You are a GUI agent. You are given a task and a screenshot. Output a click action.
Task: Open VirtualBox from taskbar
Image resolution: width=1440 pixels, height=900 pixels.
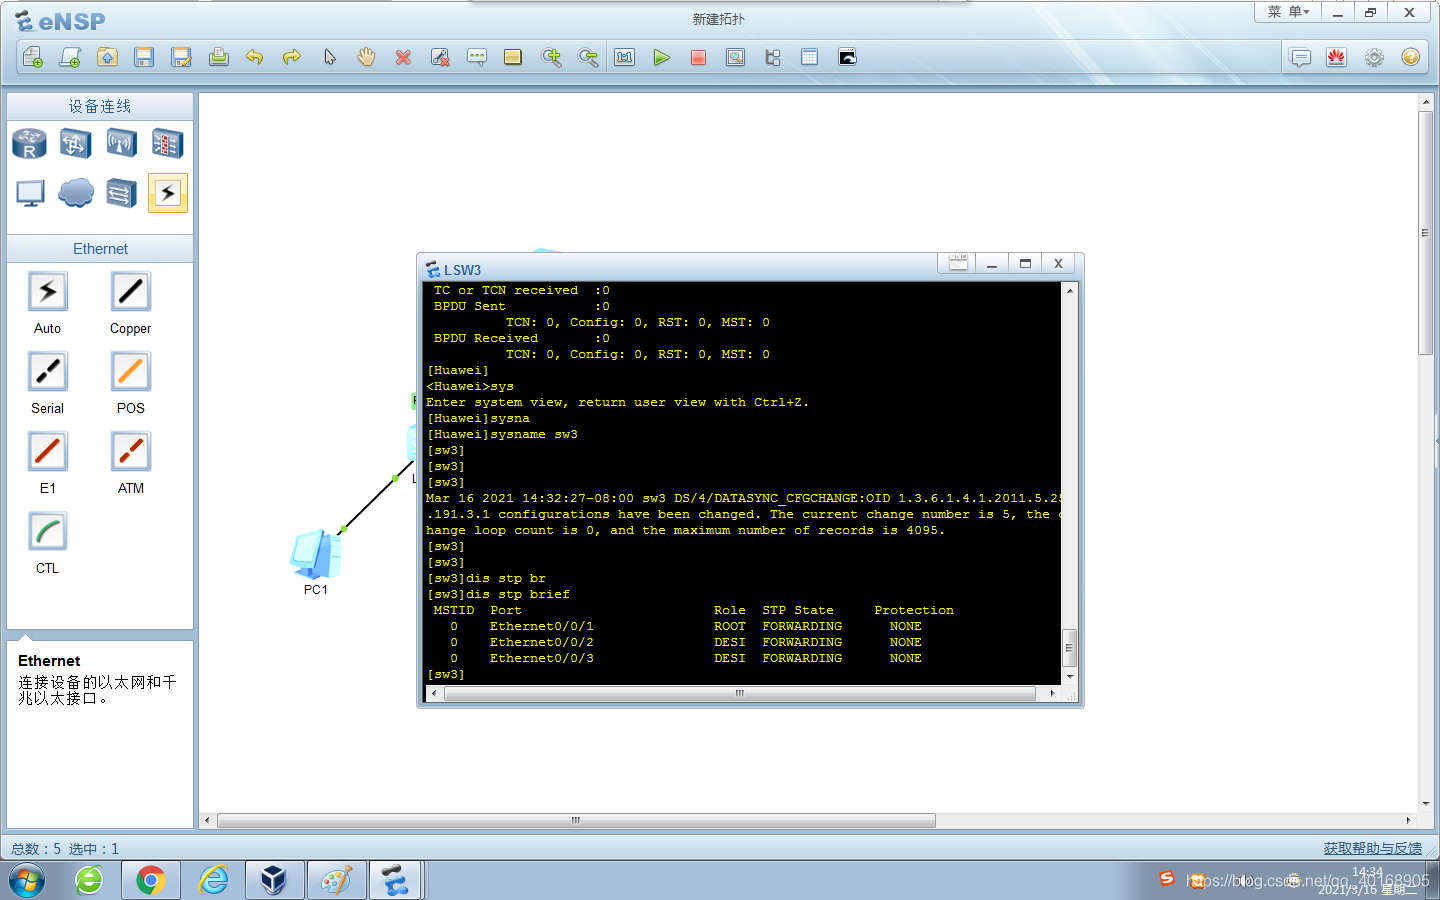tap(274, 880)
